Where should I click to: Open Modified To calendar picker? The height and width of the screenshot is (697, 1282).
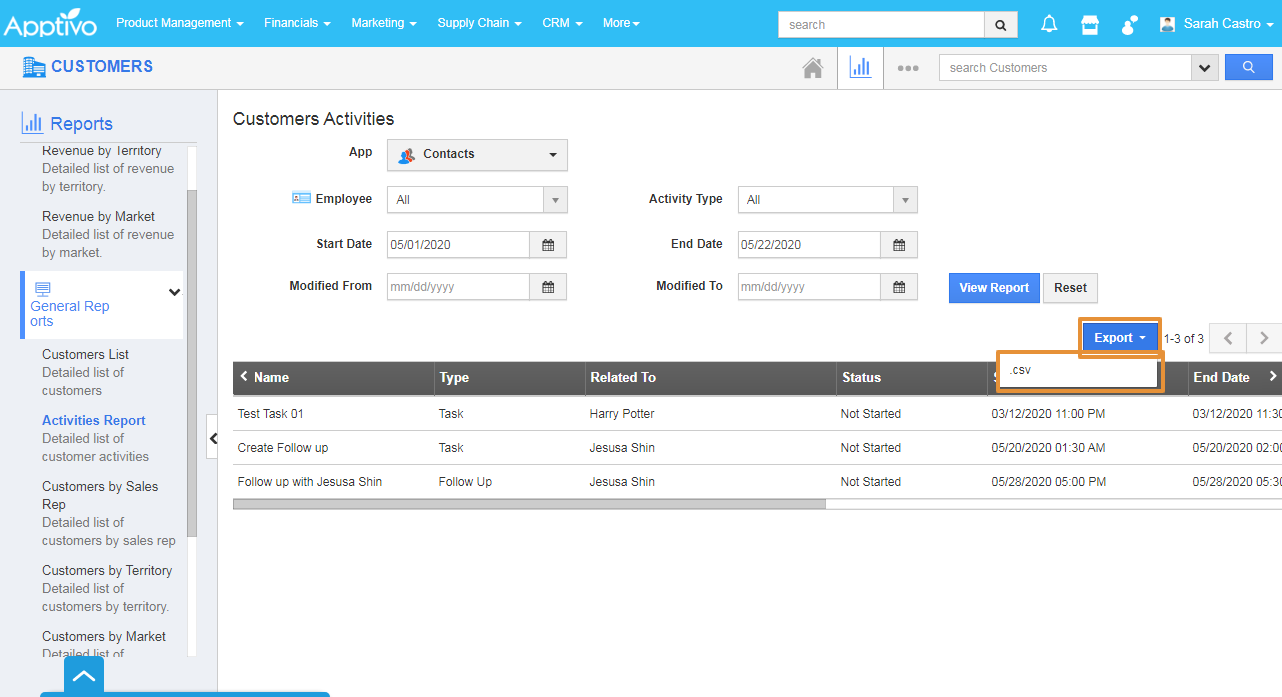pyautogui.click(x=899, y=287)
